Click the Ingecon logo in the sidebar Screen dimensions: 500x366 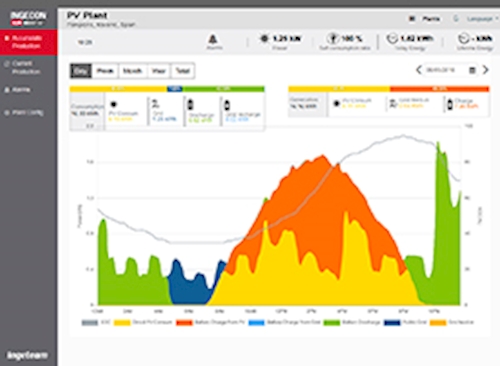(x=28, y=18)
